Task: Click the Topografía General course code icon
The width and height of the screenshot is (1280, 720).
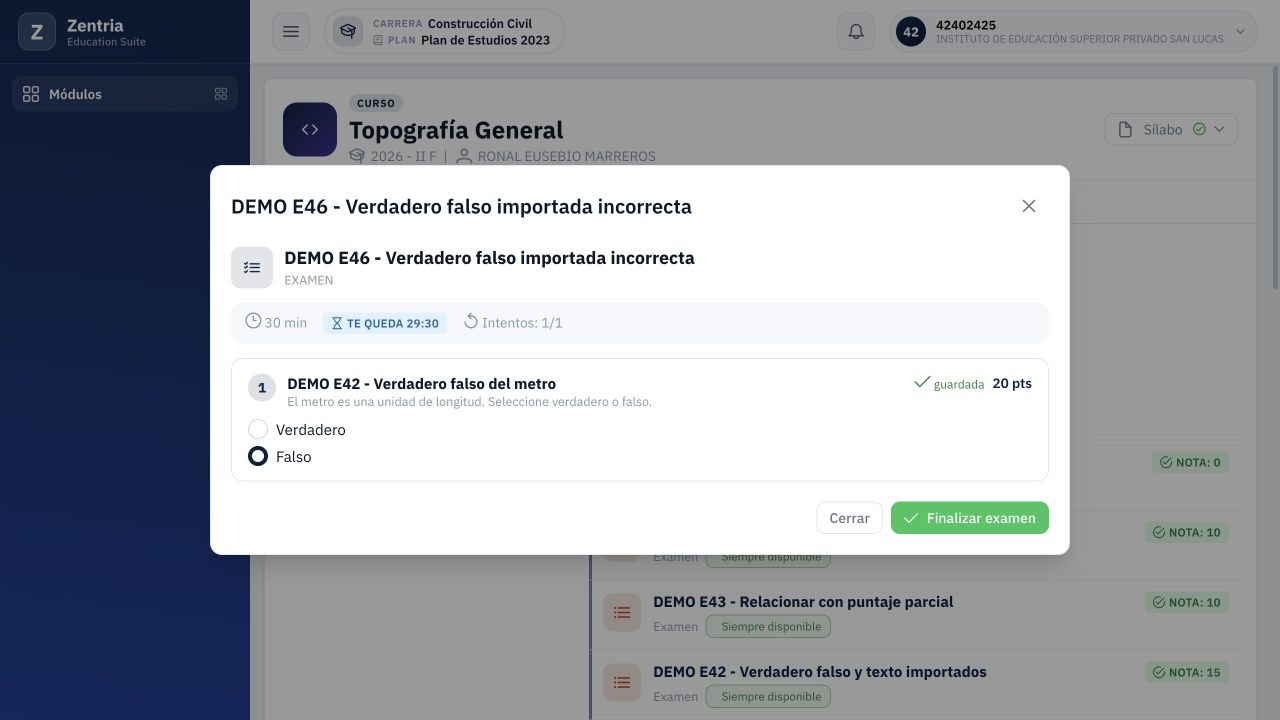Action: click(x=310, y=130)
